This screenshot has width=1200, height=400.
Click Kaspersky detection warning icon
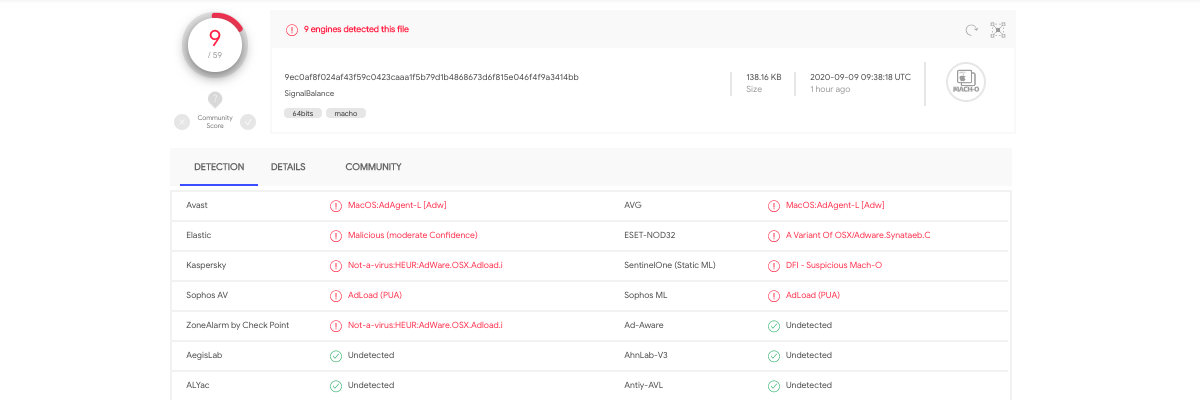point(336,265)
